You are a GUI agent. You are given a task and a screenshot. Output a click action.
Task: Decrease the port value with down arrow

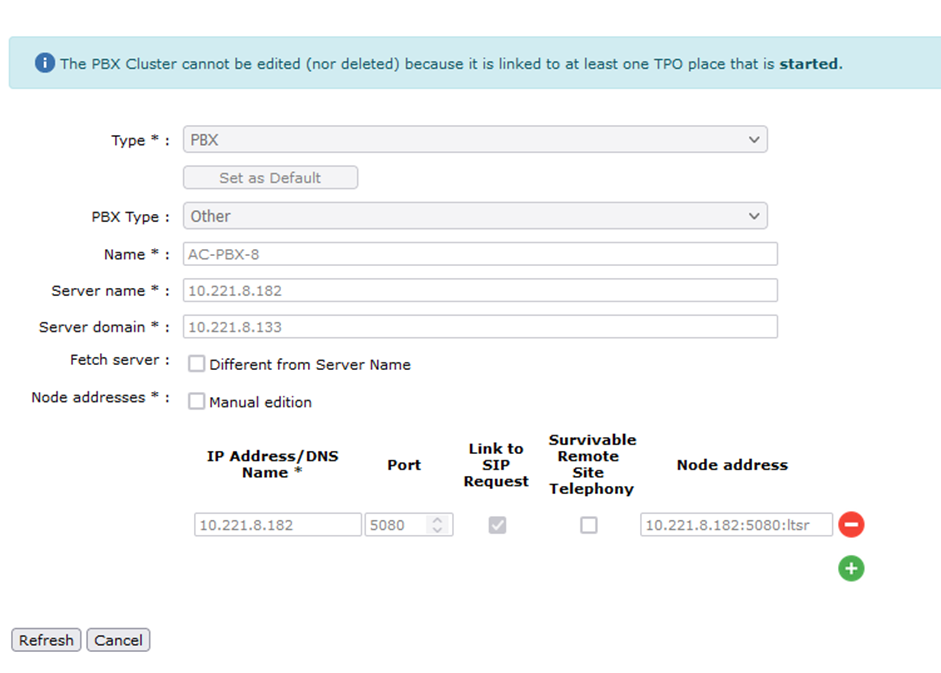[x=437, y=530]
